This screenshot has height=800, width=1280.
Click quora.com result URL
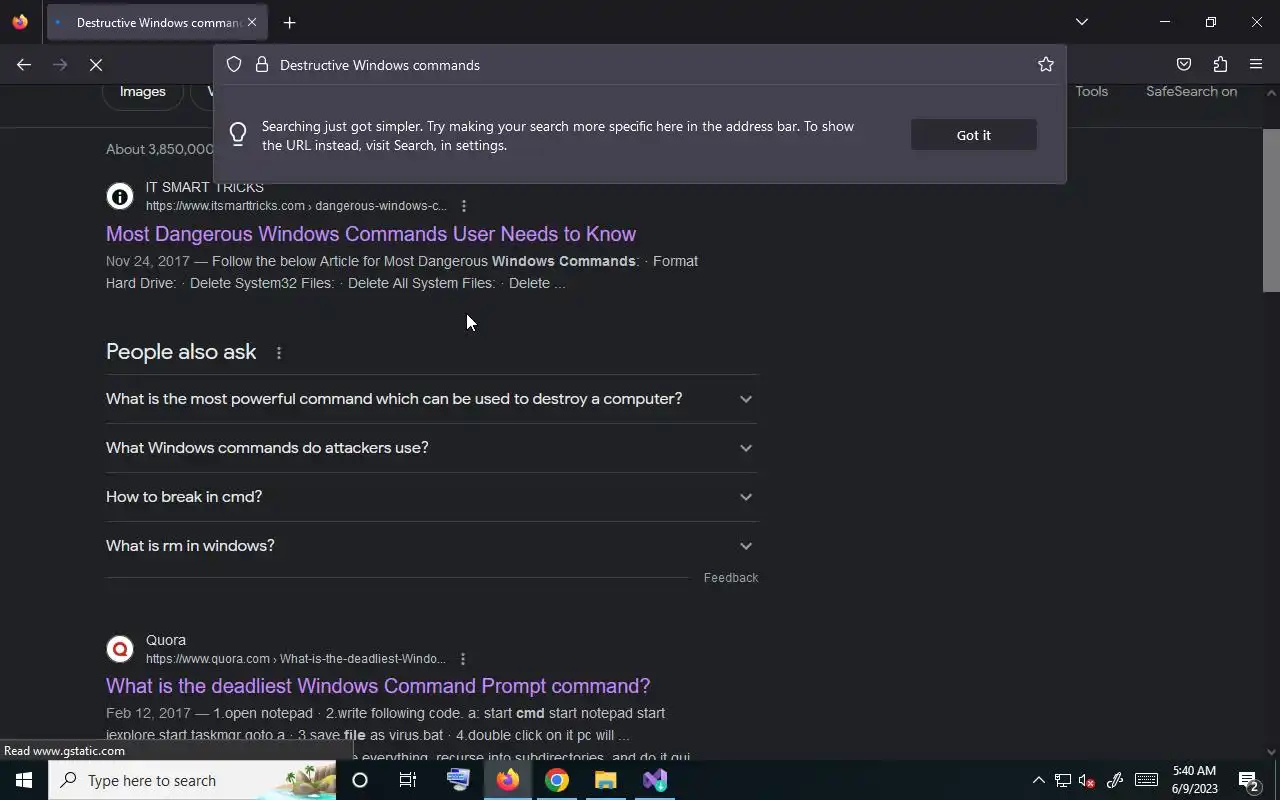coord(296,659)
